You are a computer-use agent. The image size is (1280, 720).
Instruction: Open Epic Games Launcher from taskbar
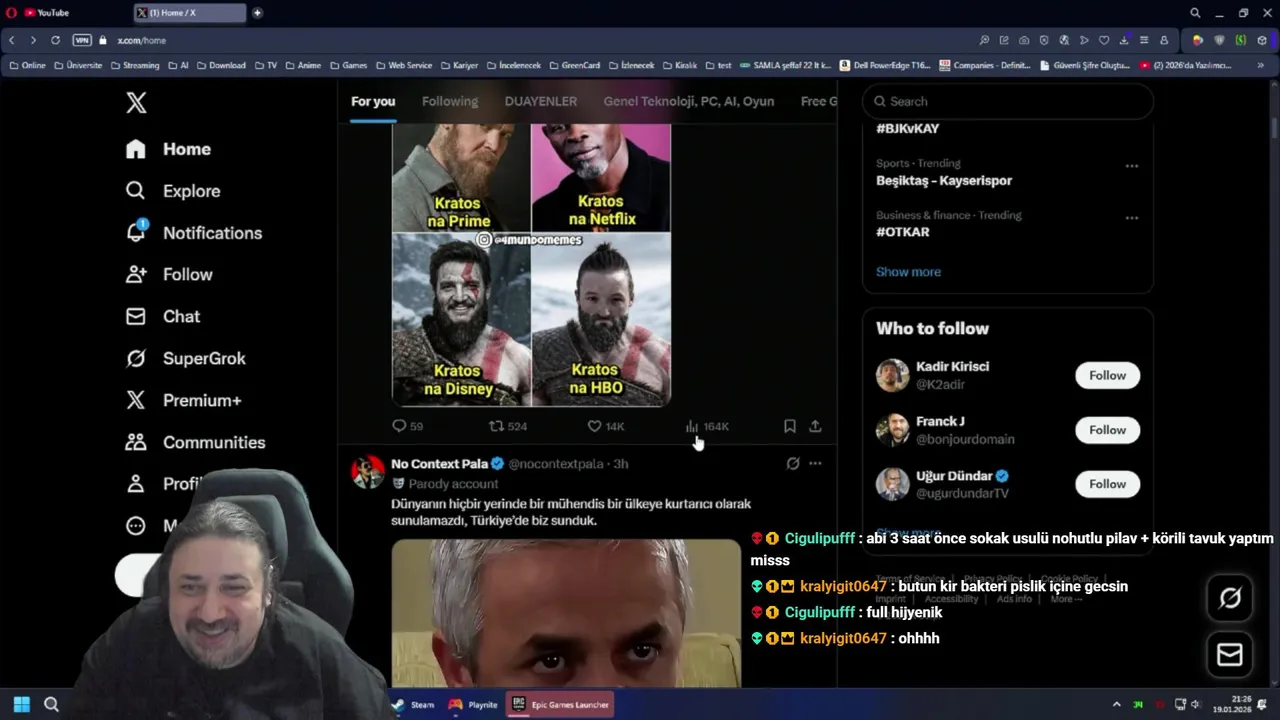(x=560, y=704)
